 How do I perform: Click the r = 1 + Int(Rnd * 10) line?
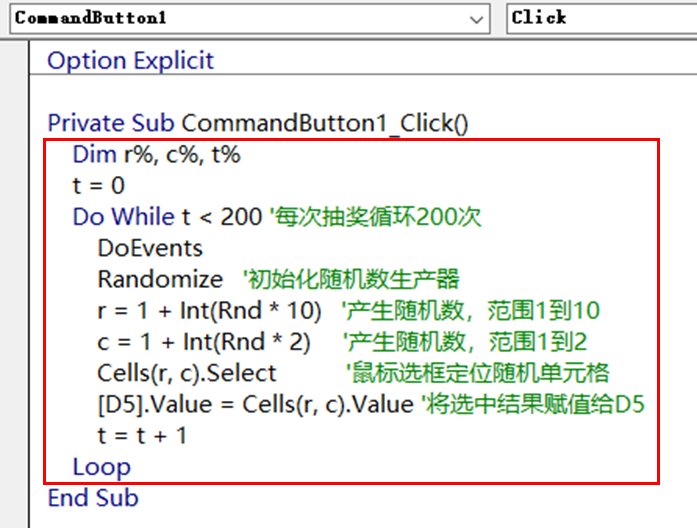(x=209, y=310)
